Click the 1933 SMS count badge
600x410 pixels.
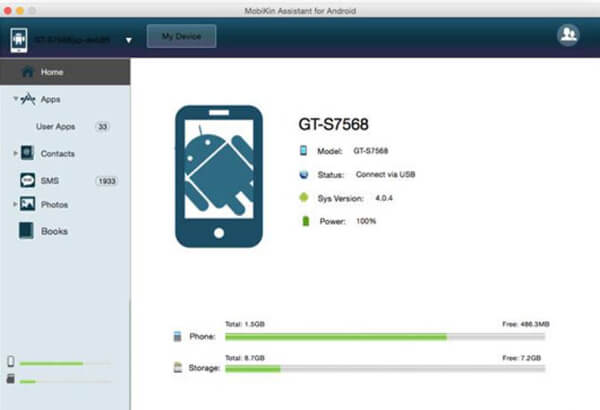pos(107,181)
